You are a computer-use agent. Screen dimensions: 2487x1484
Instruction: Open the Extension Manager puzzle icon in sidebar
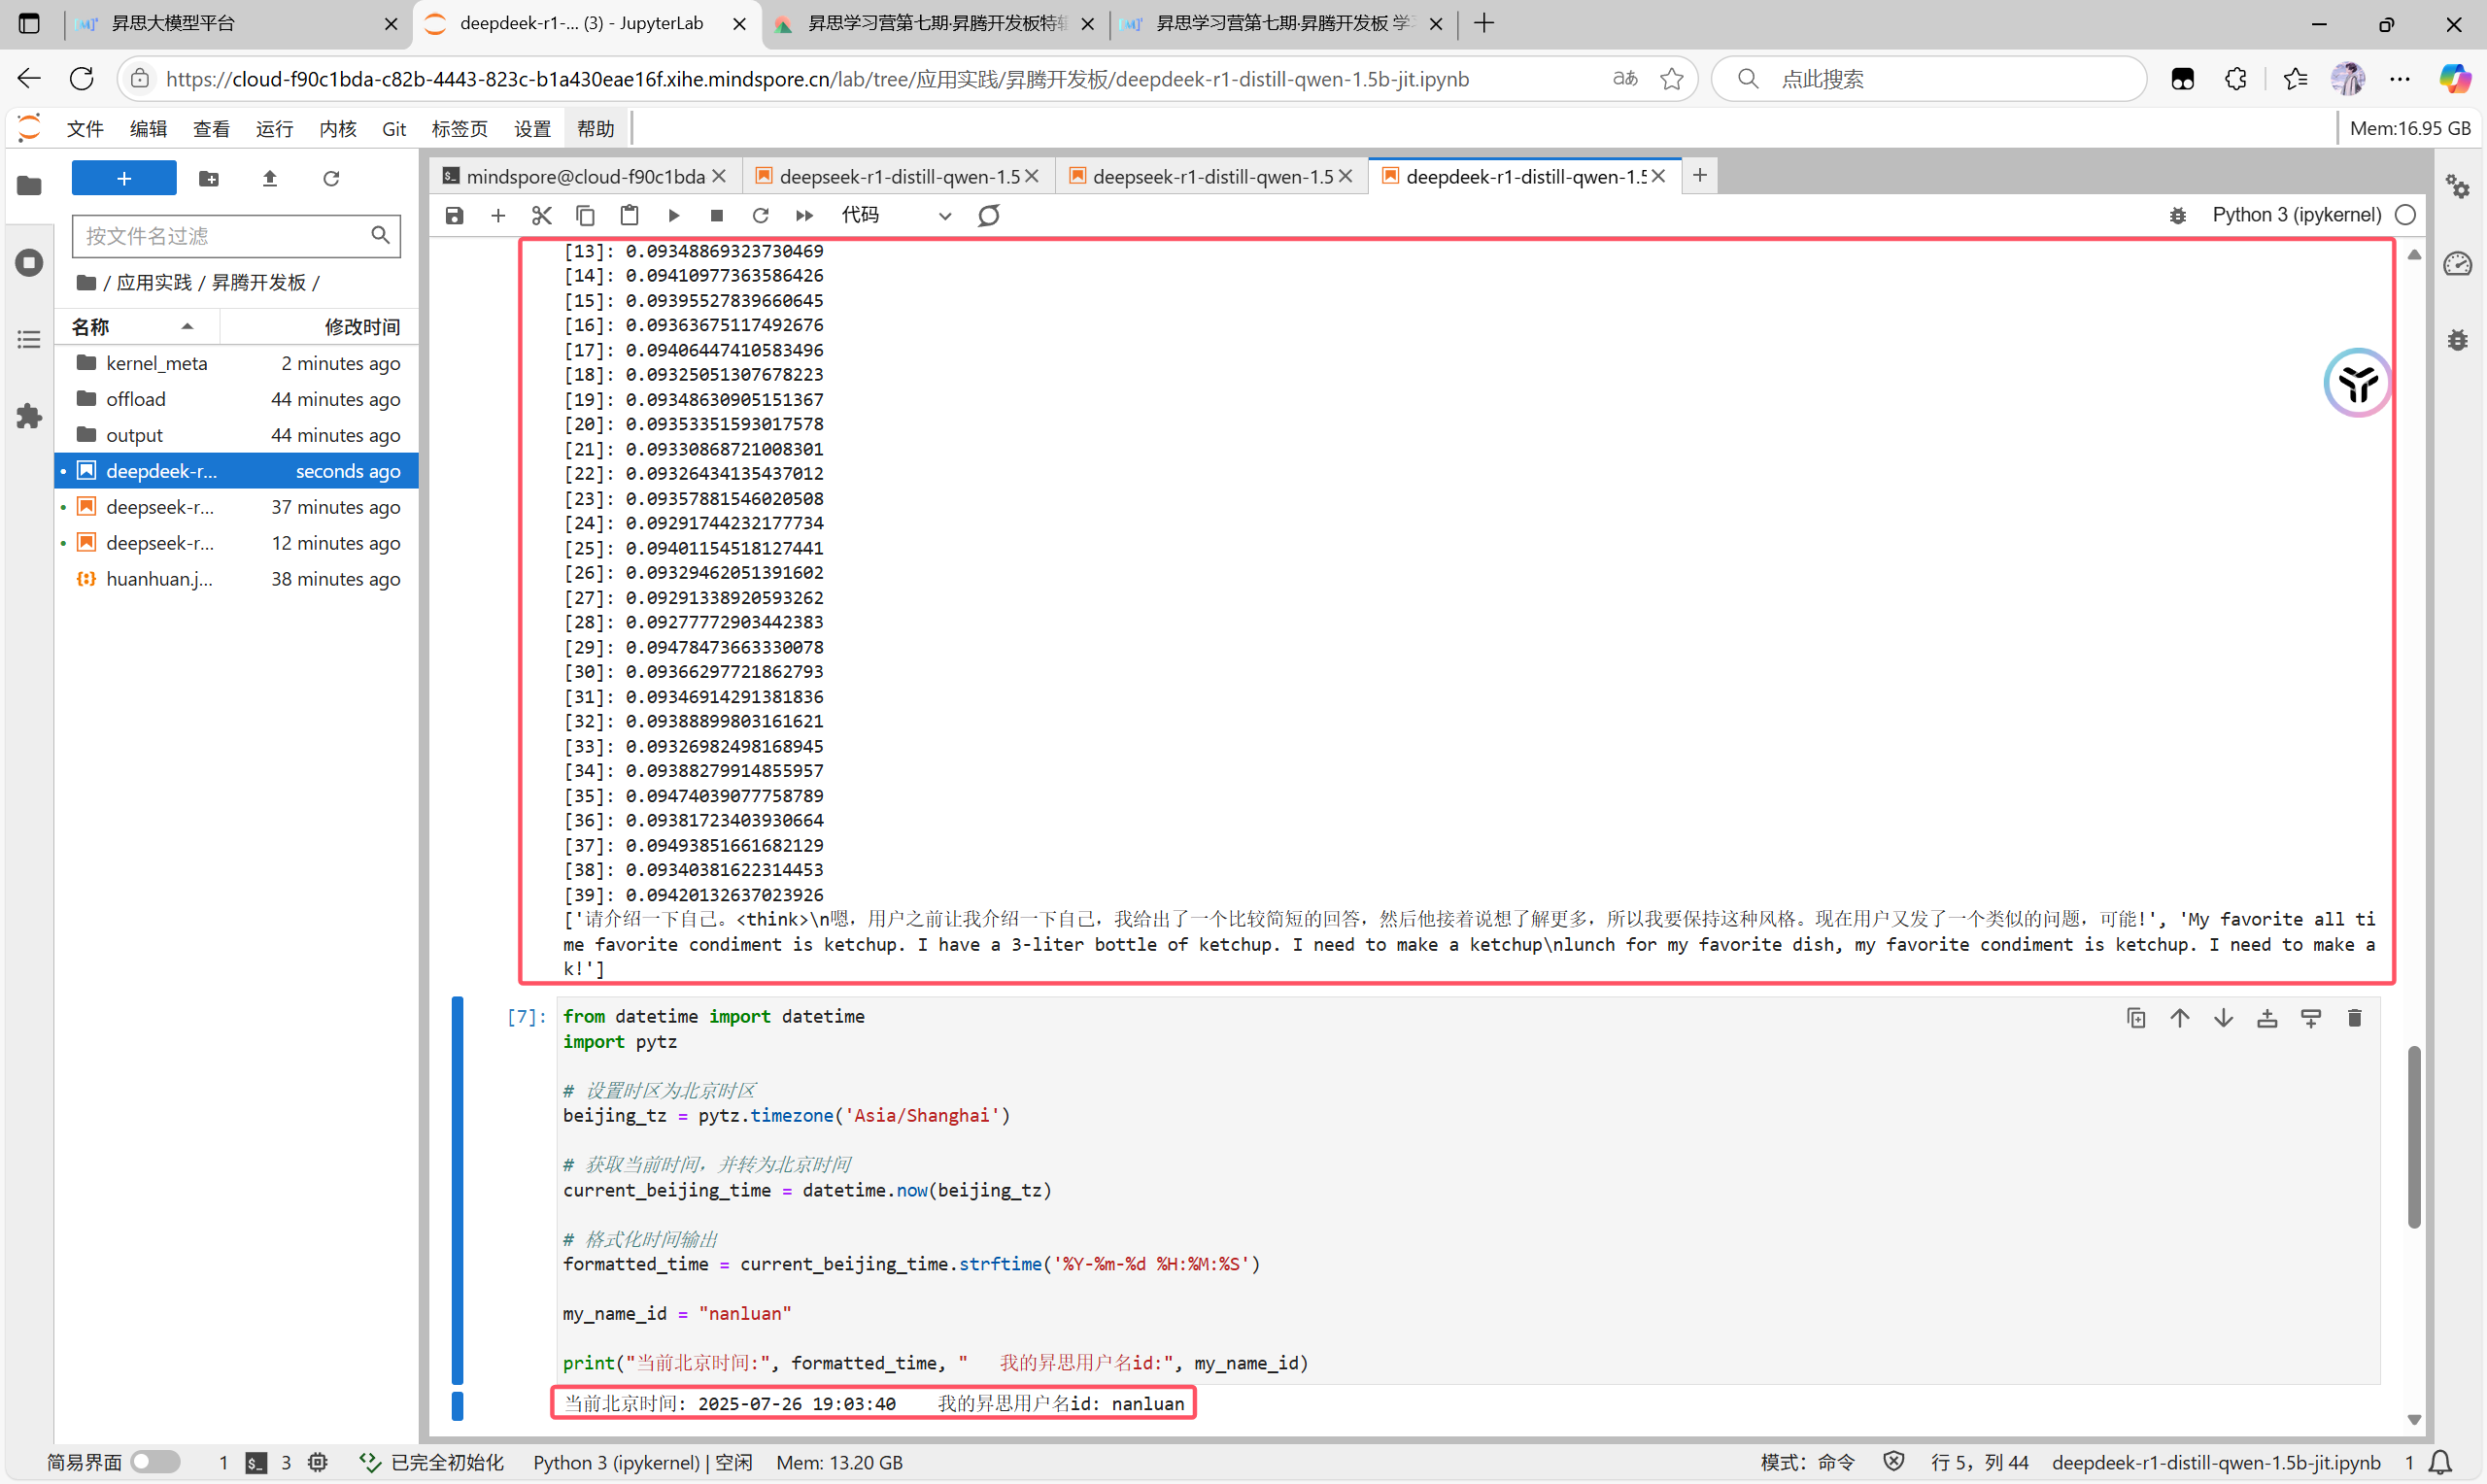click(x=29, y=416)
